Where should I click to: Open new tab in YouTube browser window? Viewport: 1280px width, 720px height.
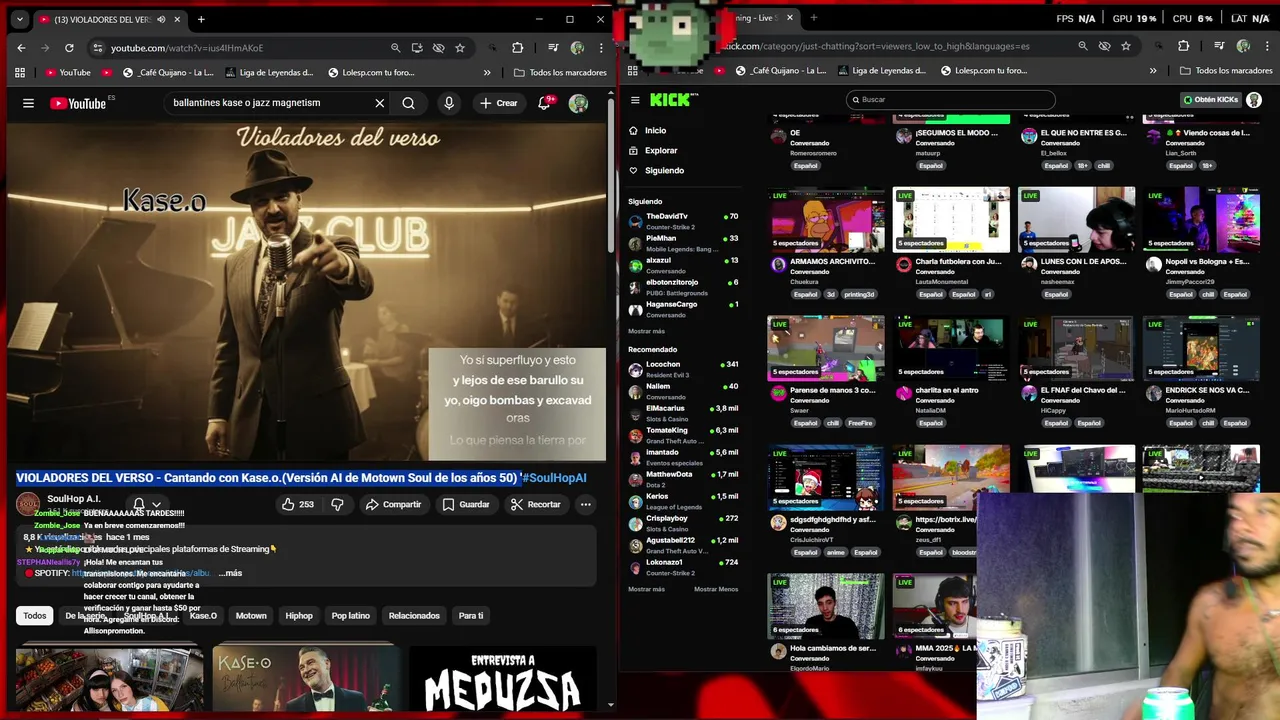(x=201, y=19)
